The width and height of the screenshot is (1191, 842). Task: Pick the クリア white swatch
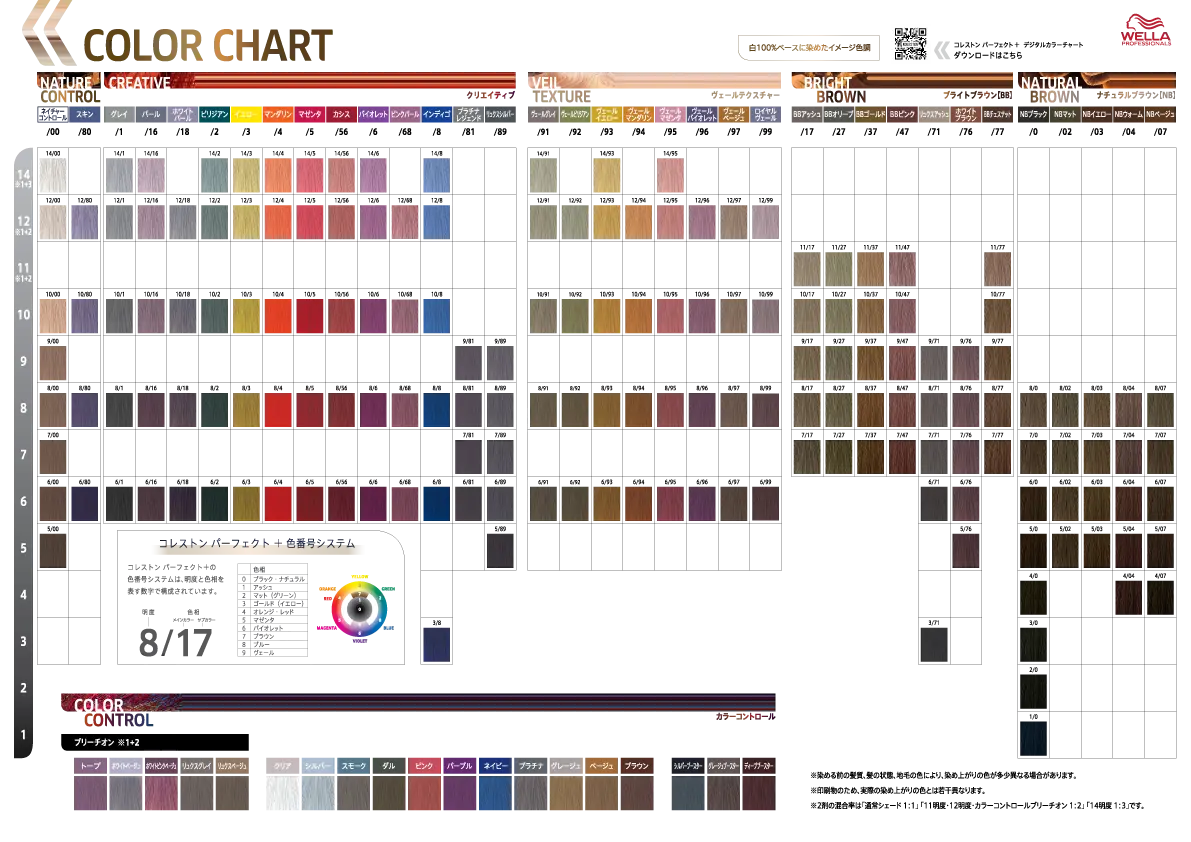point(281,794)
